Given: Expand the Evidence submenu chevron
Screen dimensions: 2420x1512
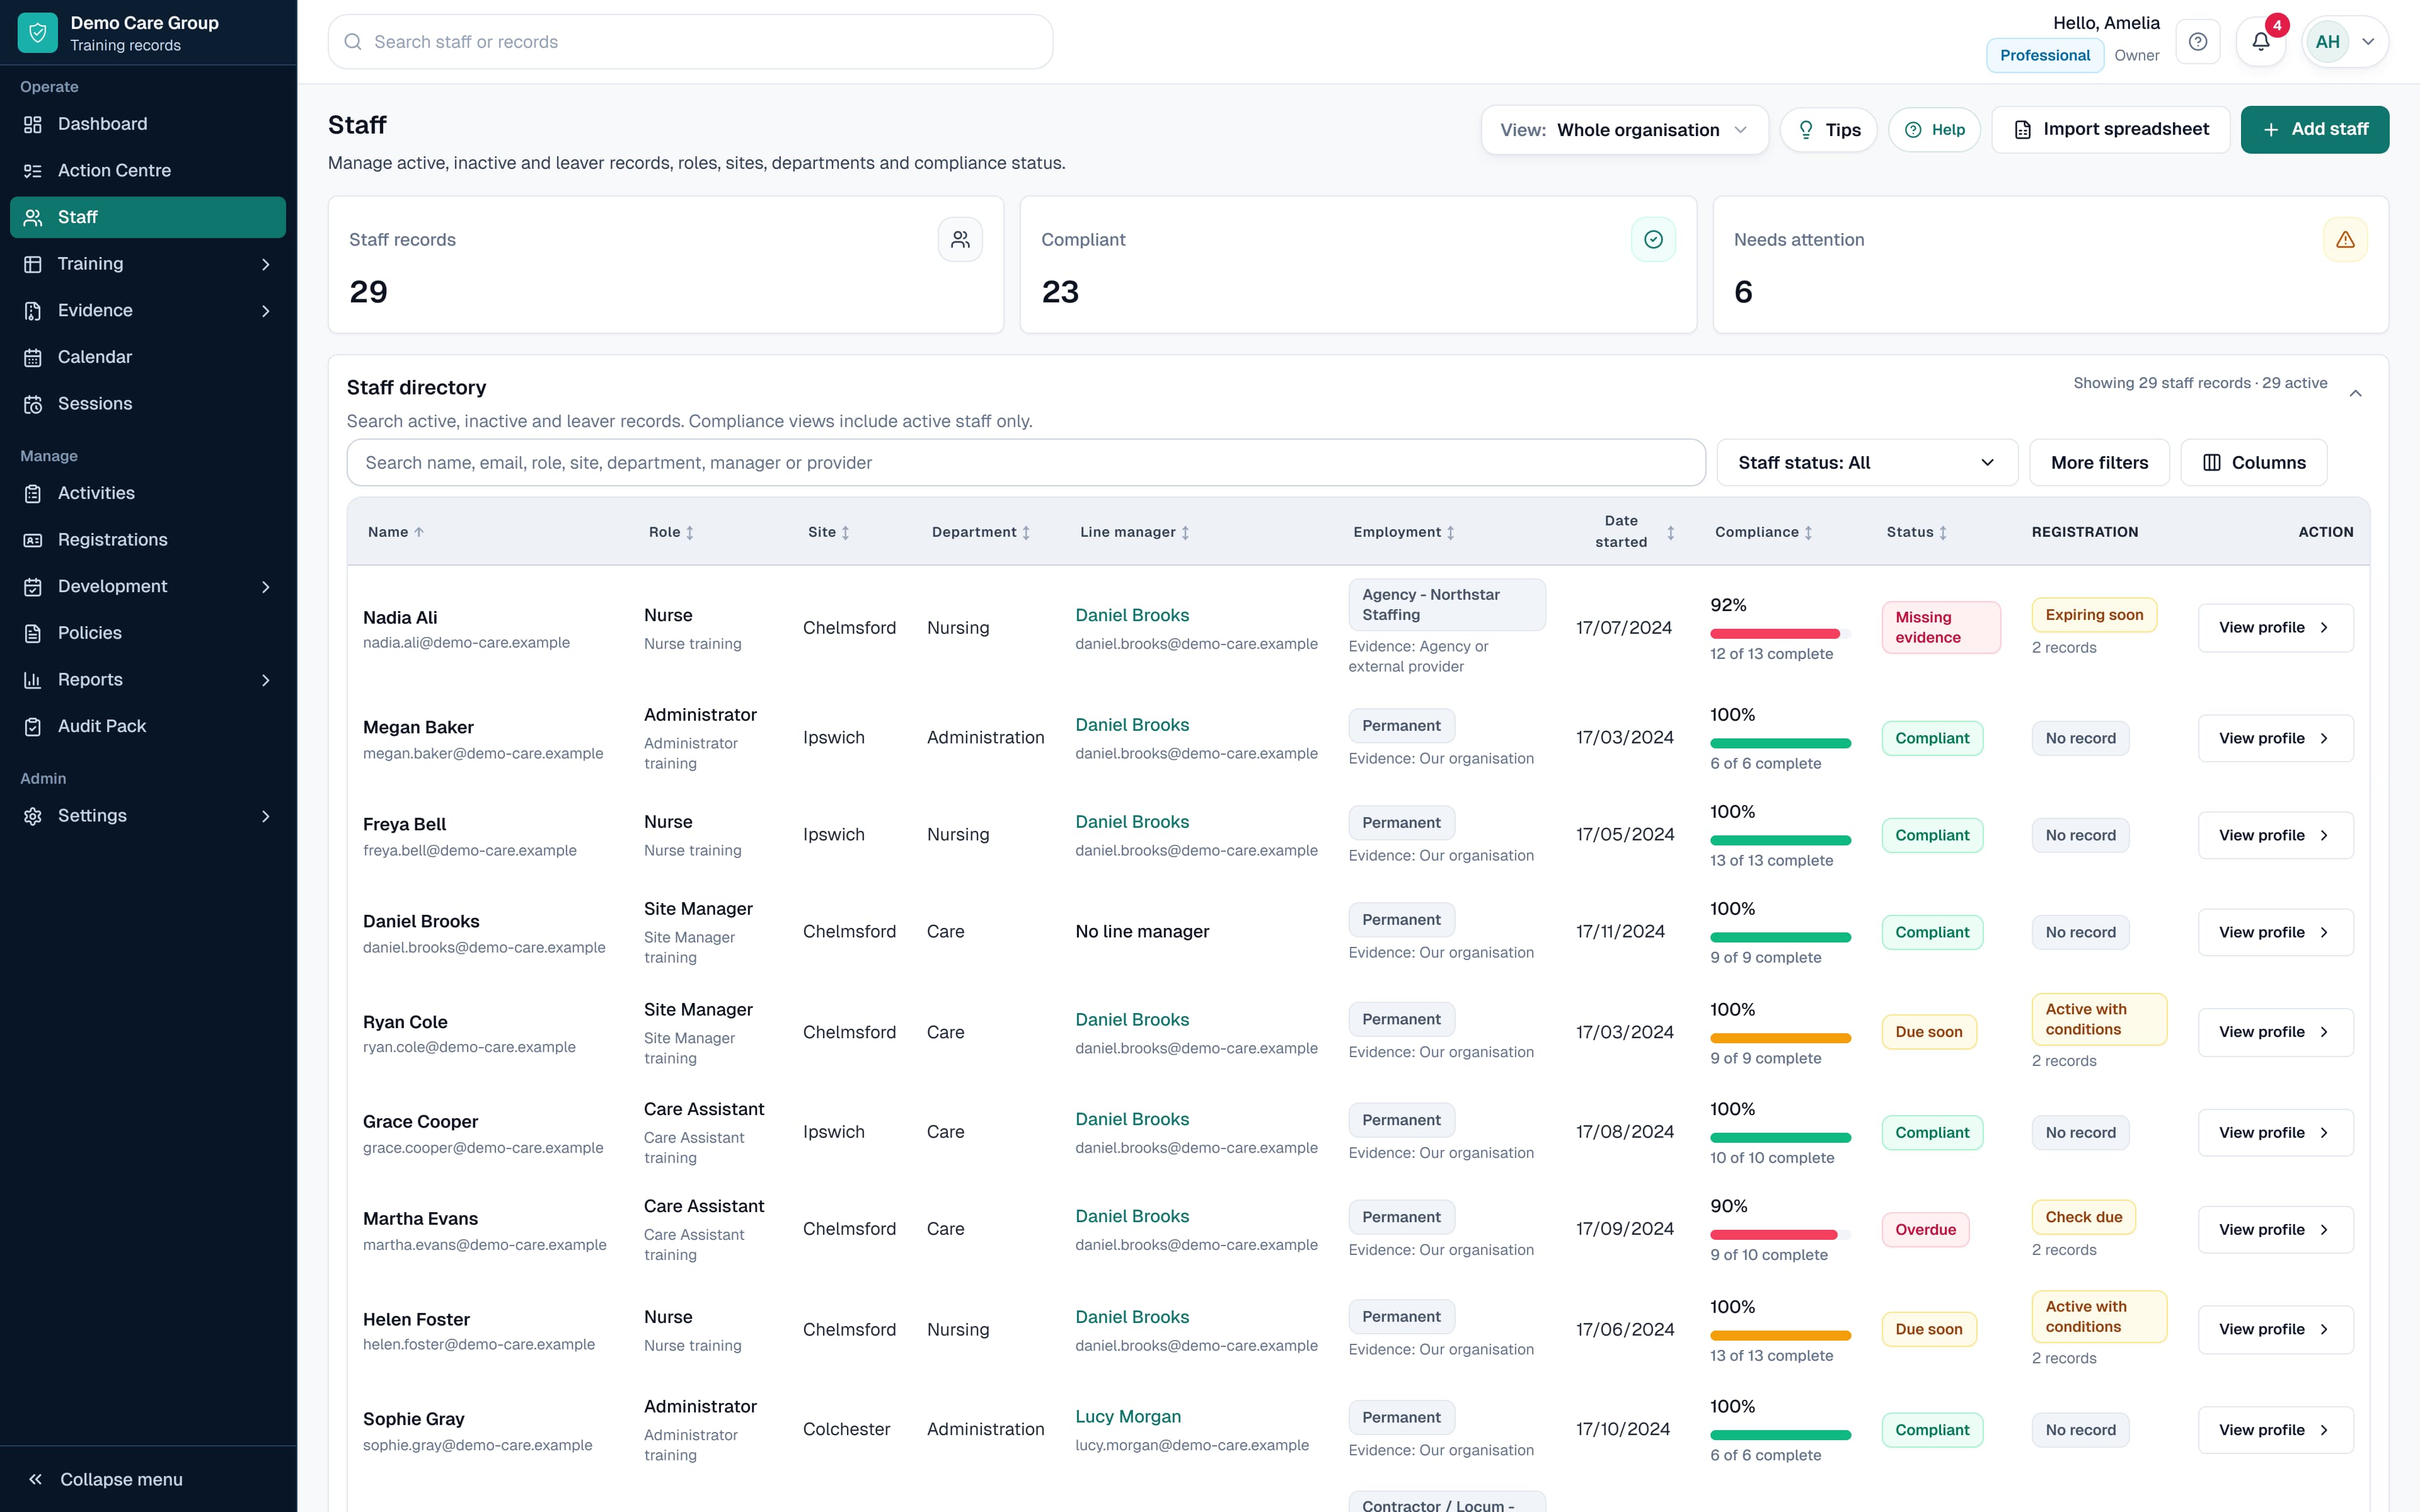Looking at the screenshot, I should pos(266,311).
